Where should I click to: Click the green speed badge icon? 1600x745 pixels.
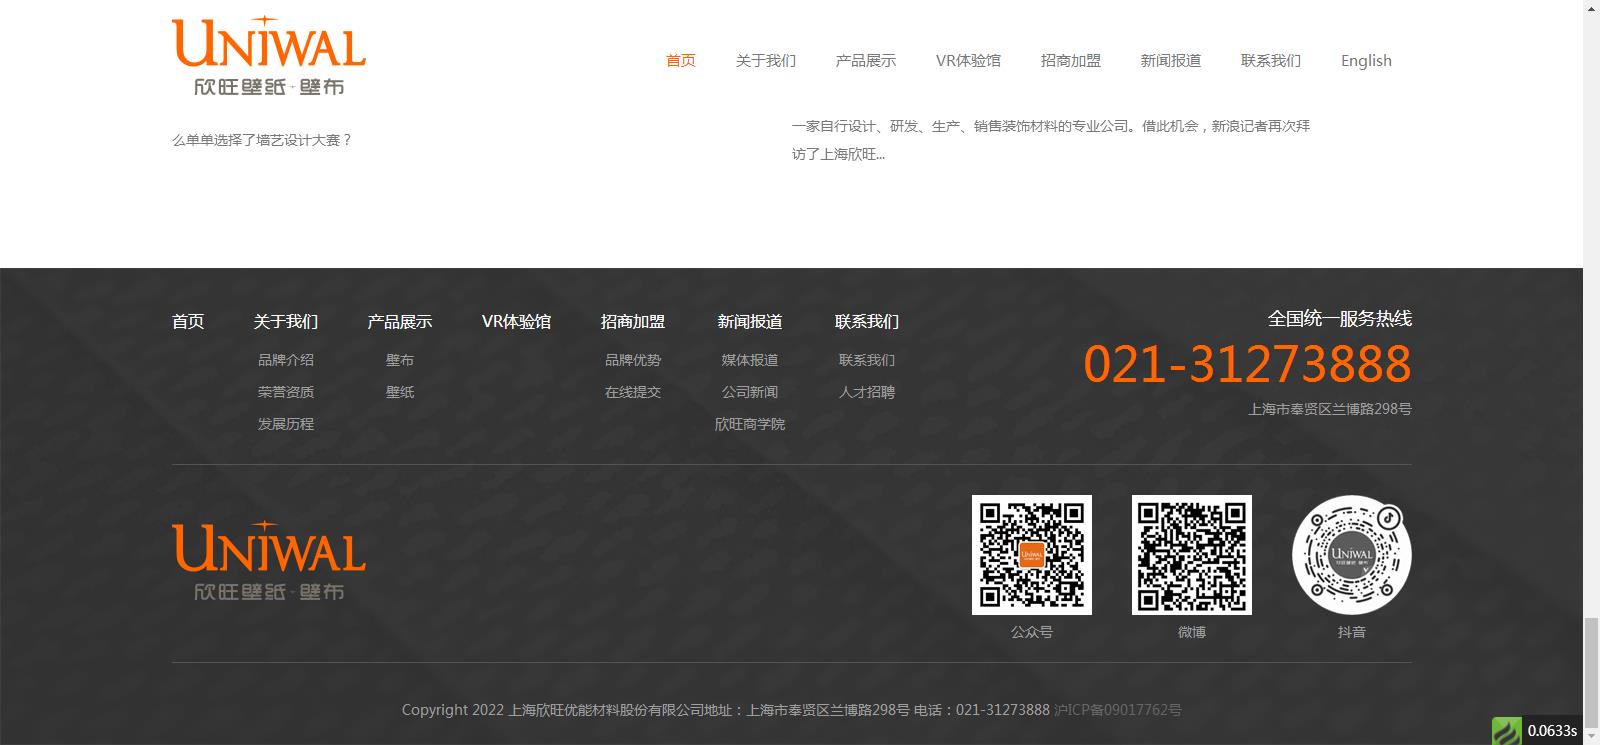click(x=1506, y=731)
